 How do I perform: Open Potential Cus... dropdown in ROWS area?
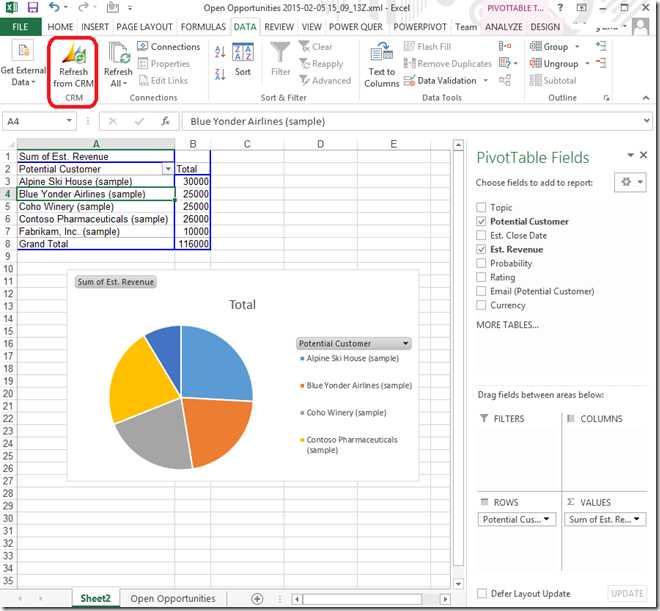[x=546, y=519]
